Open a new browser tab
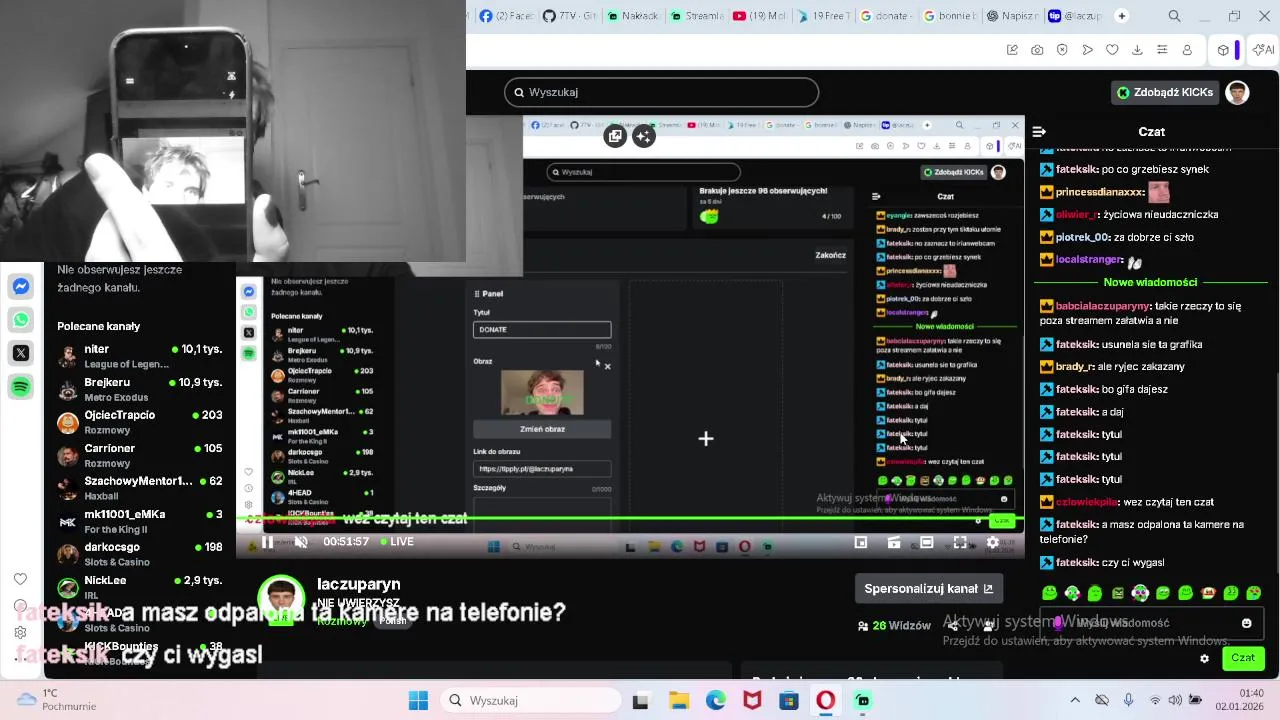The image size is (1280, 720). click(x=1121, y=16)
